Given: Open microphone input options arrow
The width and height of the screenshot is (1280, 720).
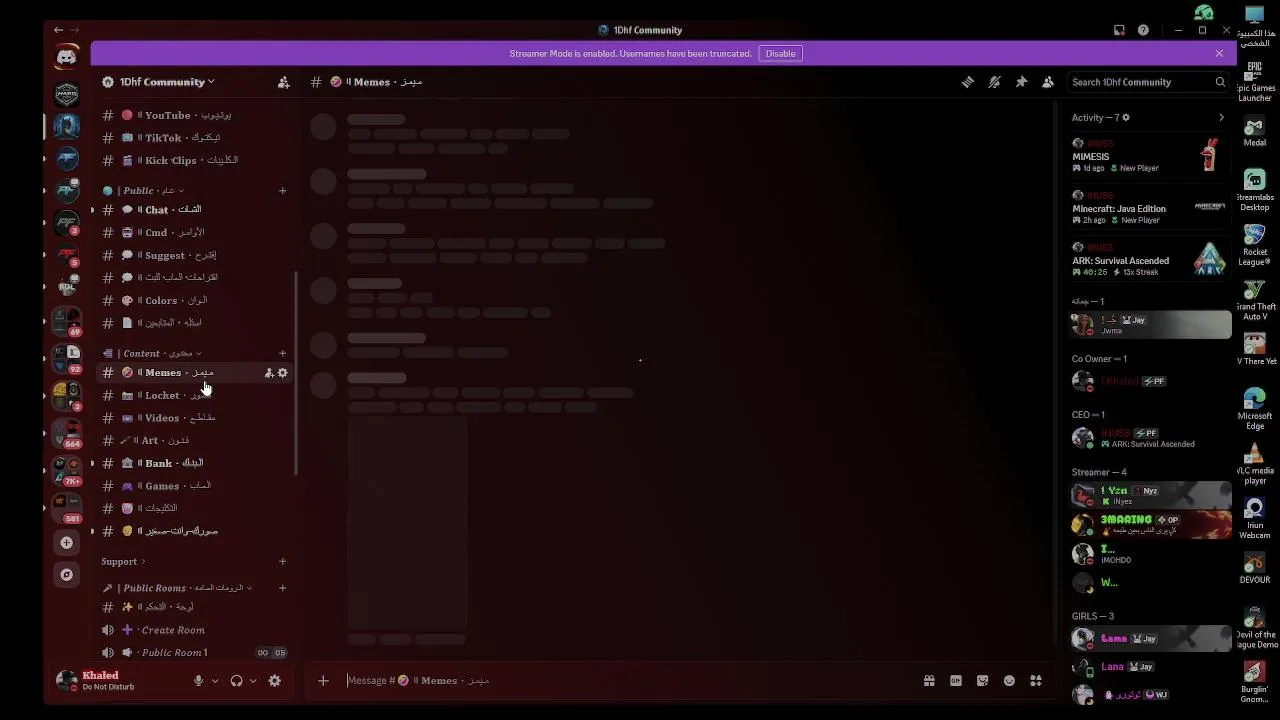Looking at the screenshot, I should [214, 681].
